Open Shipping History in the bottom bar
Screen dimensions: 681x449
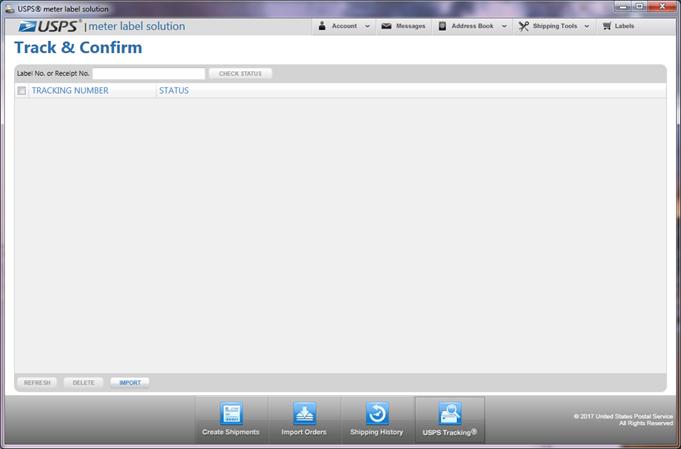[377, 419]
